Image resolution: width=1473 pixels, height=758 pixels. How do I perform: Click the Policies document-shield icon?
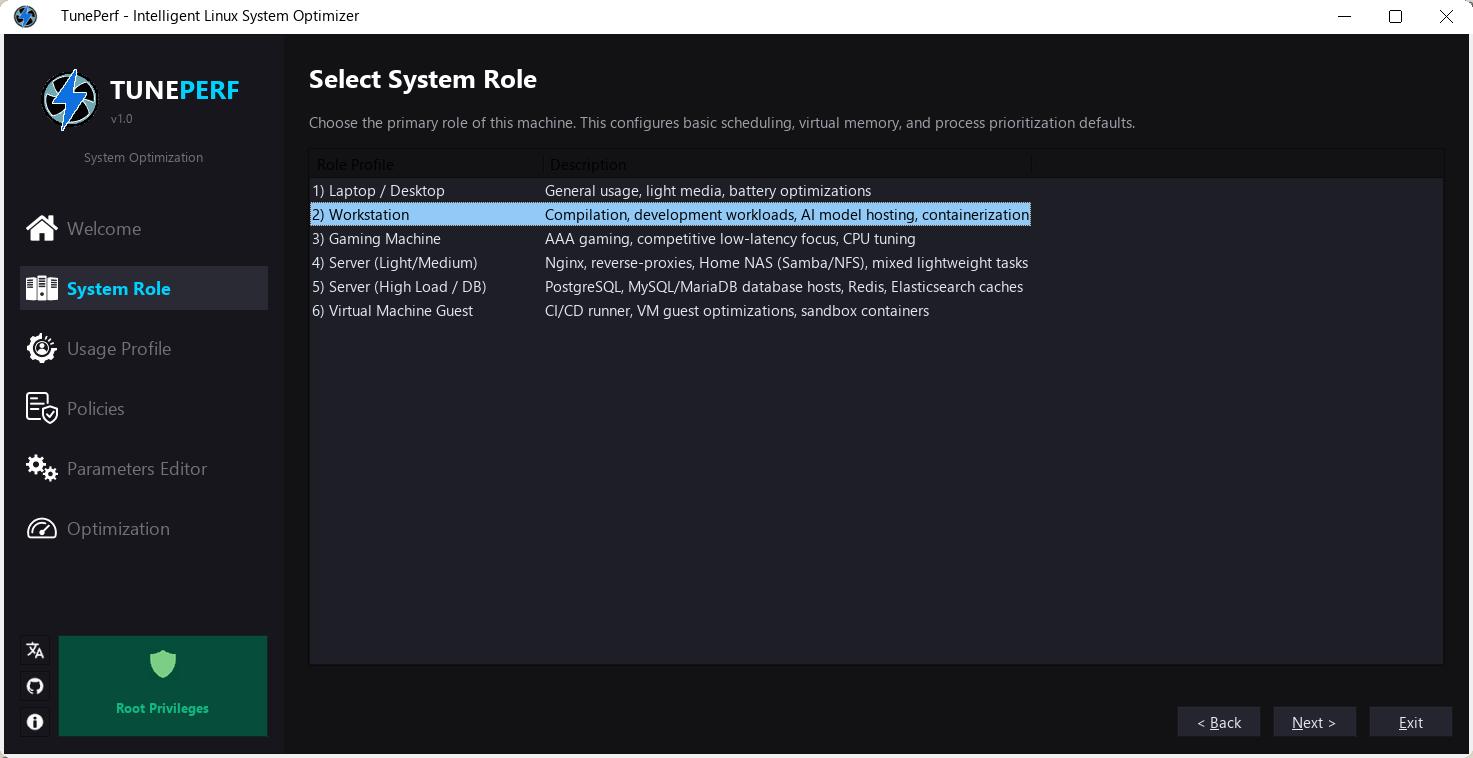pyautogui.click(x=42, y=408)
